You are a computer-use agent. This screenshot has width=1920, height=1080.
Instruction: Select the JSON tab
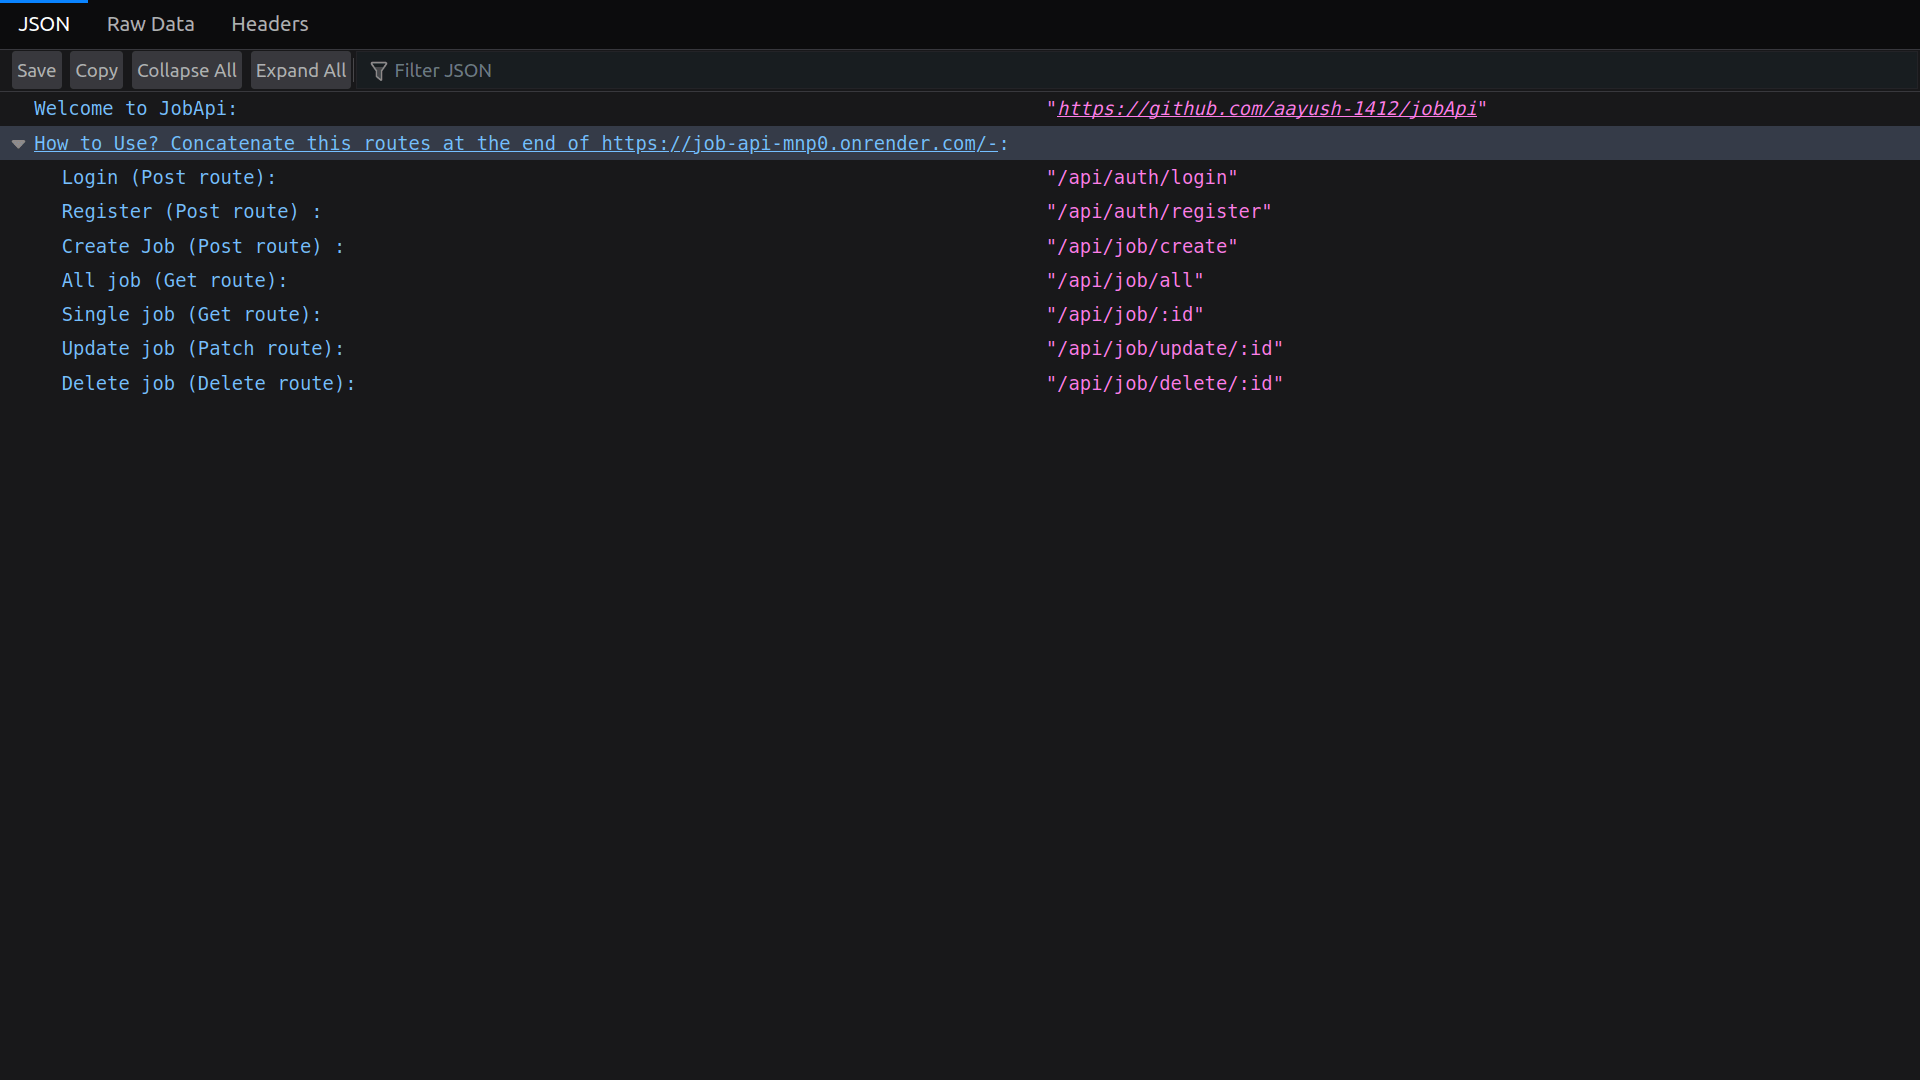pyautogui.click(x=44, y=24)
